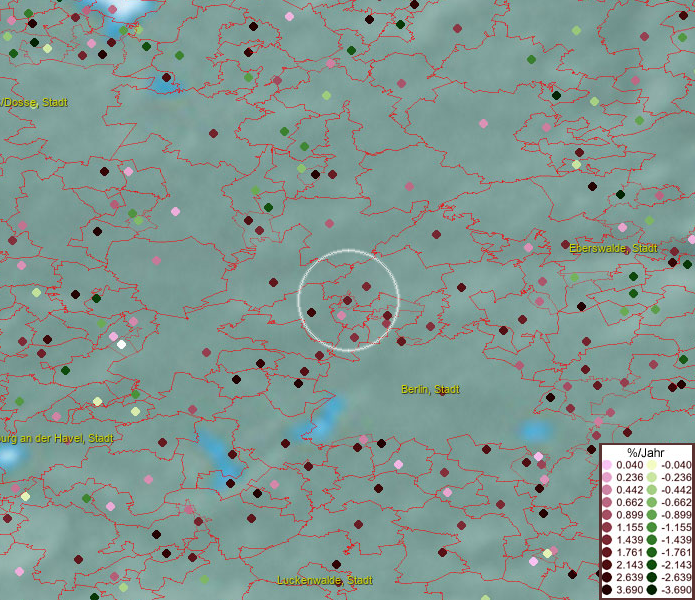Viewport: 695px width, 600px height.
Task: Select the 0.662 legend color dot
Action: [x=607, y=503]
